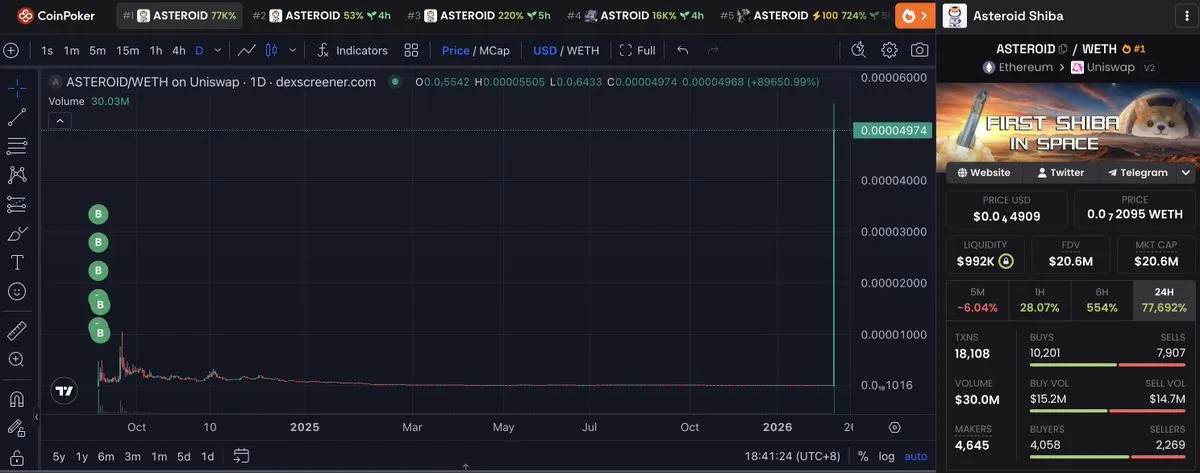Open the Indicators menu
Viewport: 1200px width, 473px height.
(351, 50)
